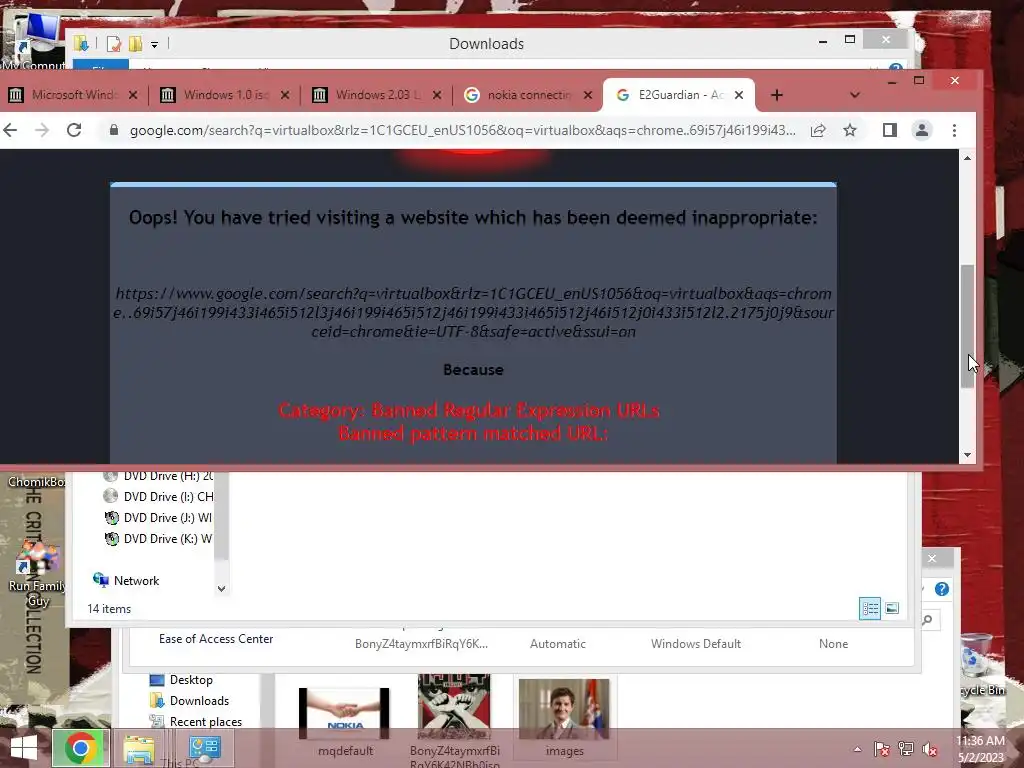Click 'Banned pattern matched URL:' text
The height and width of the screenshot is (768, 1024).
[473, 434]
